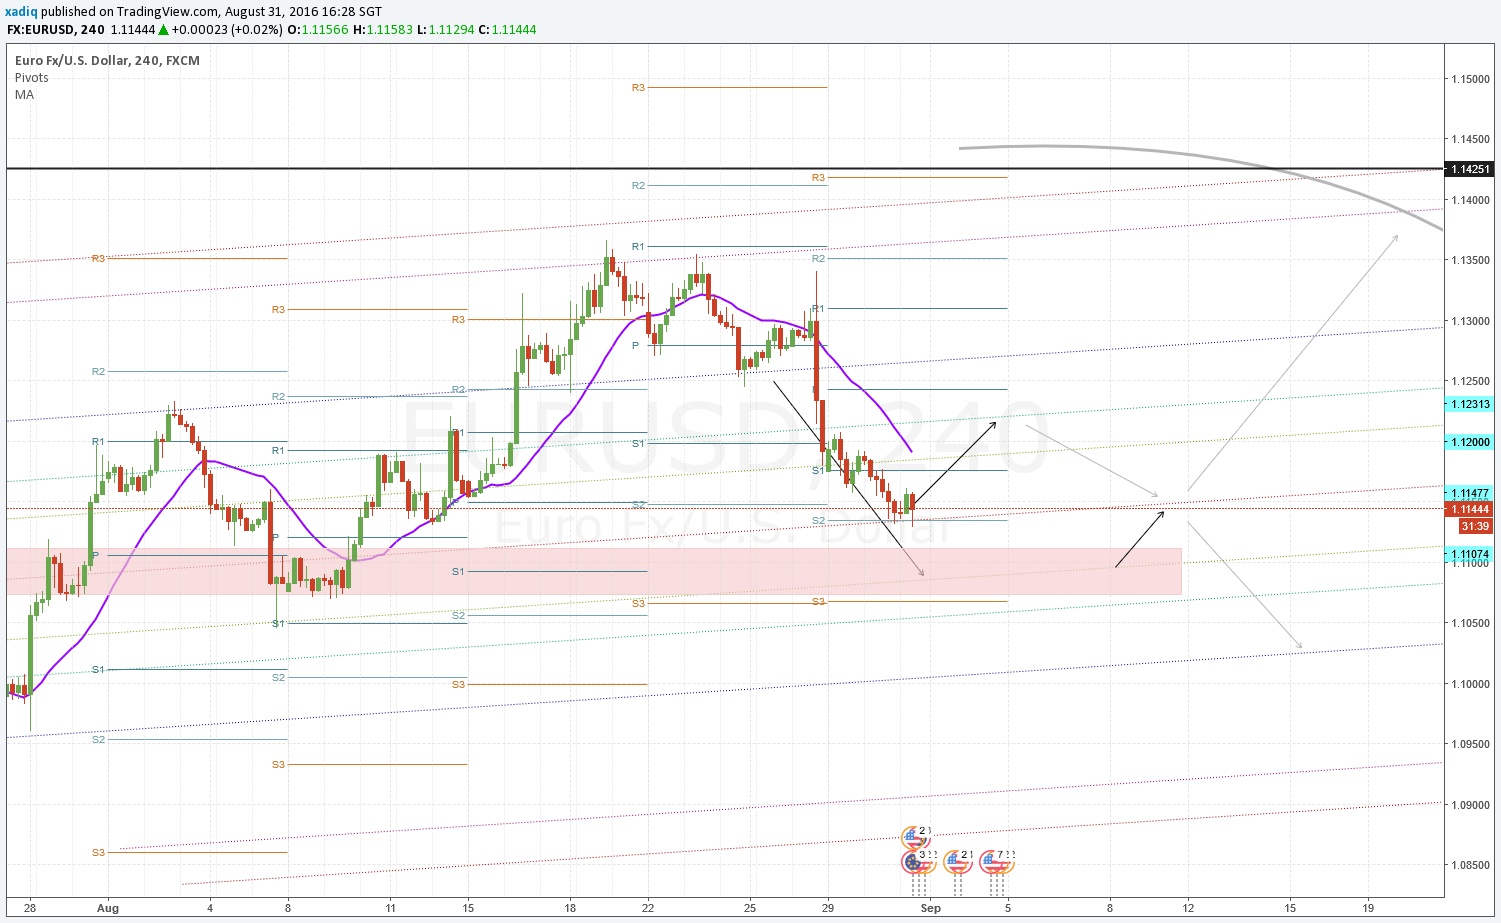Click cyan price label 1.11074
The width and height of the screenshot is (1501, 923).
coord(1470,554)
